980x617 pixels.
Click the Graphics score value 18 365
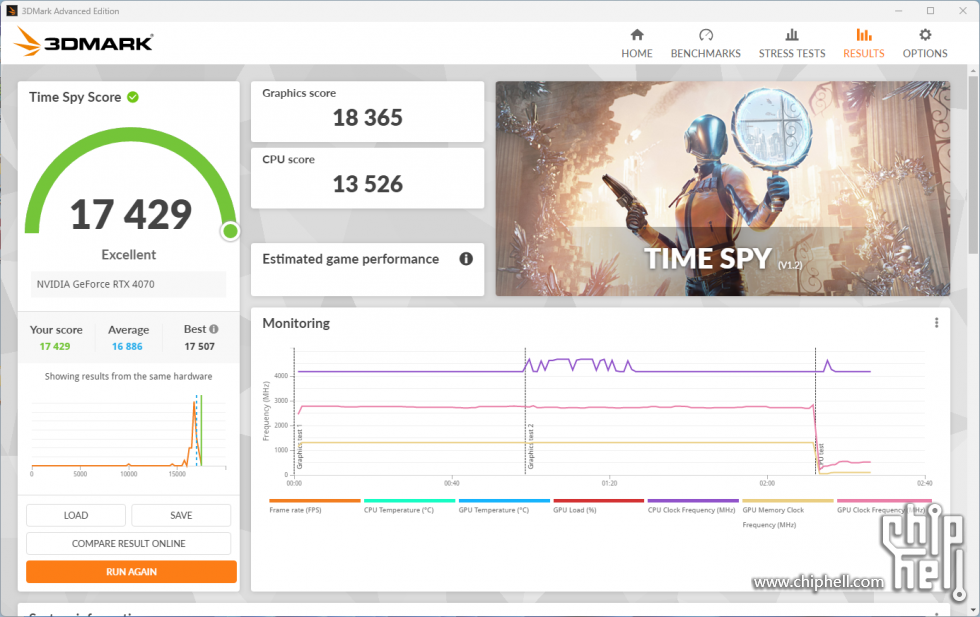[x=368, y=118]
